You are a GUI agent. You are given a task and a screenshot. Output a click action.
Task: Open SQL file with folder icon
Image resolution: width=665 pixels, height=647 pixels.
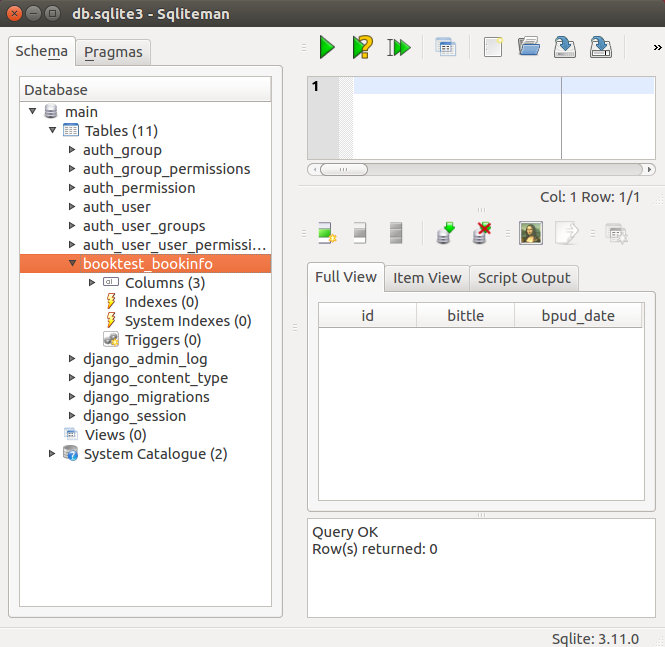click(529, 47)
